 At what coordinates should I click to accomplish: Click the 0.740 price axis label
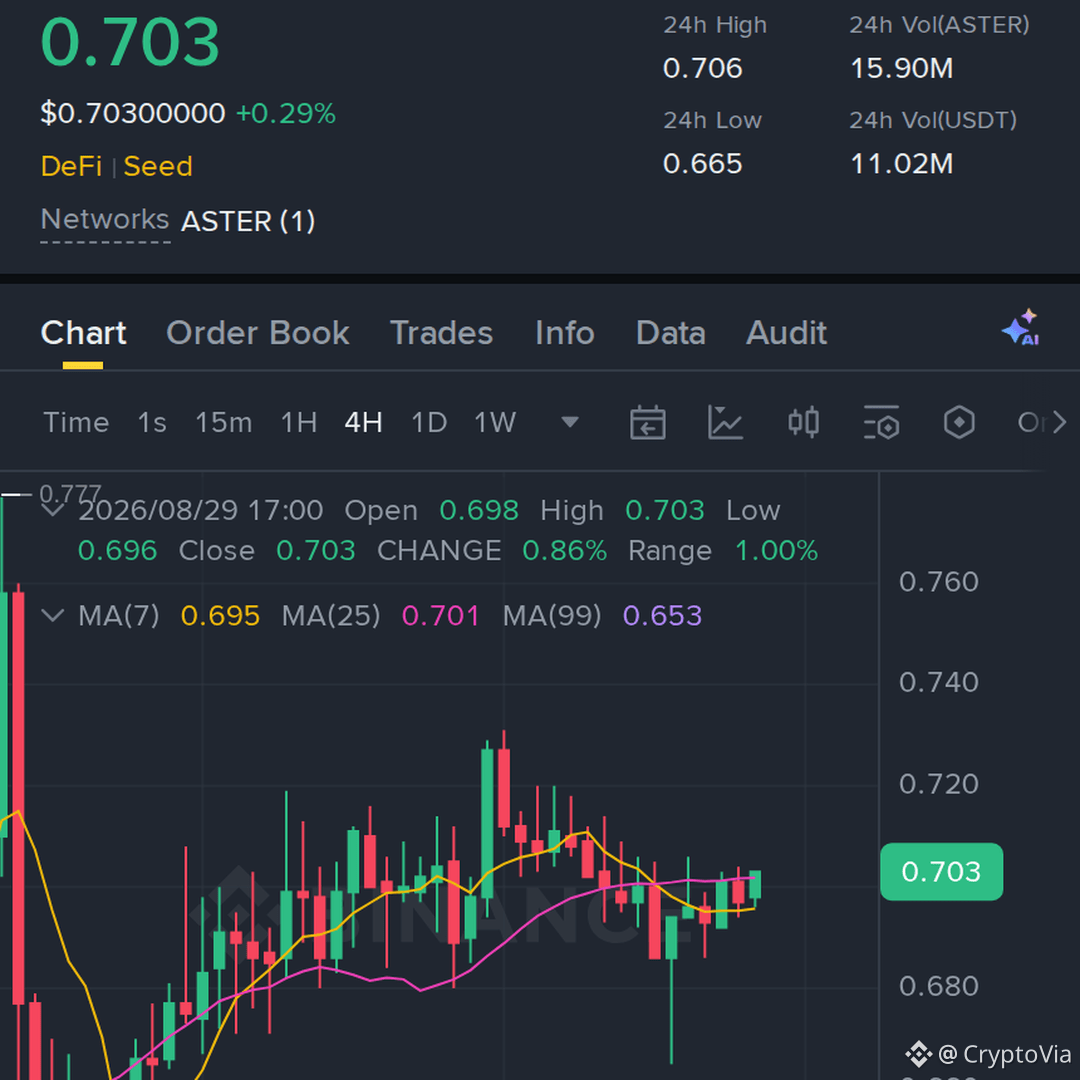point(939,683)
